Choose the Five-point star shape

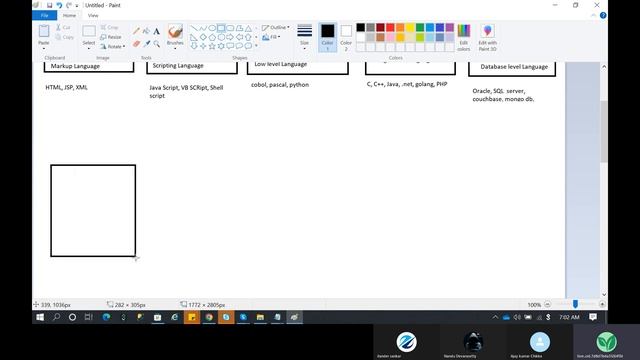click(212, 46)
